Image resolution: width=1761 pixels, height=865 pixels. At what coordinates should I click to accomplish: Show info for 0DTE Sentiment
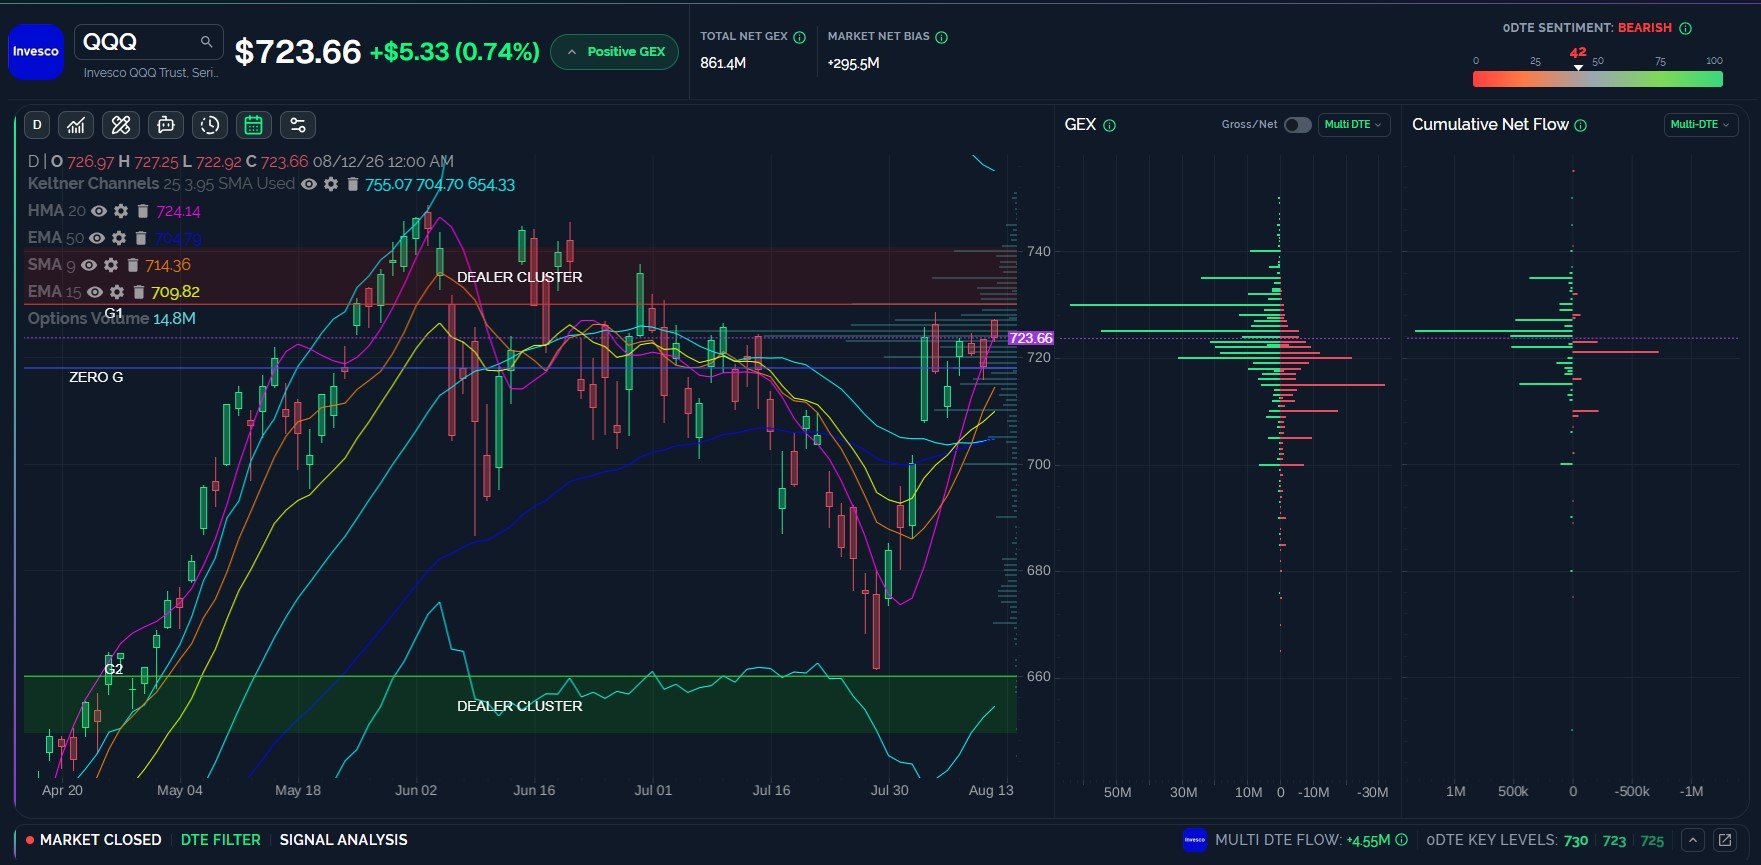click(1686, 28)
